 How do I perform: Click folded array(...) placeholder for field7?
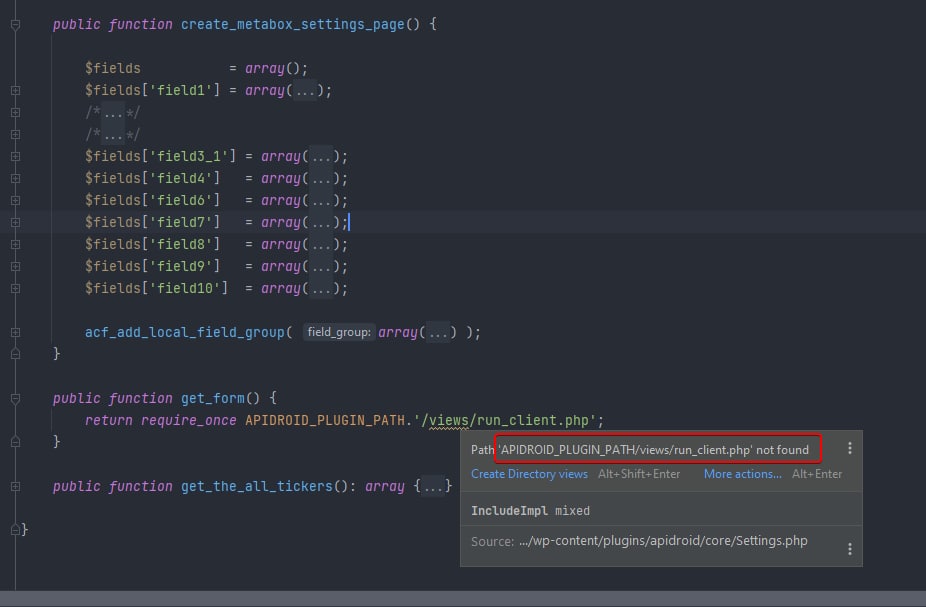click(x=321, y=223)
